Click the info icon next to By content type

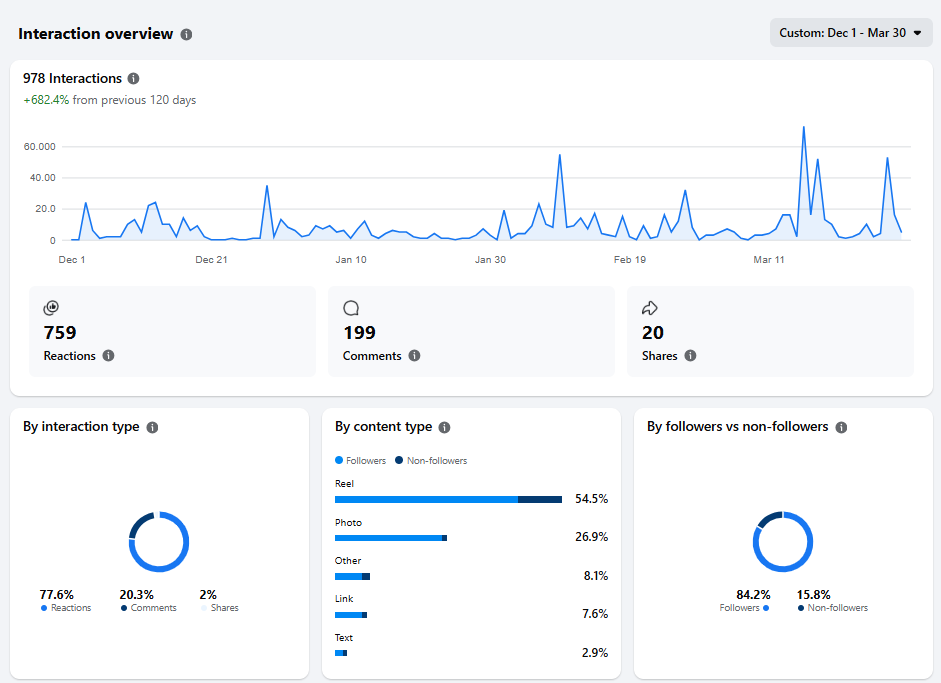click(x=443, y=427)
